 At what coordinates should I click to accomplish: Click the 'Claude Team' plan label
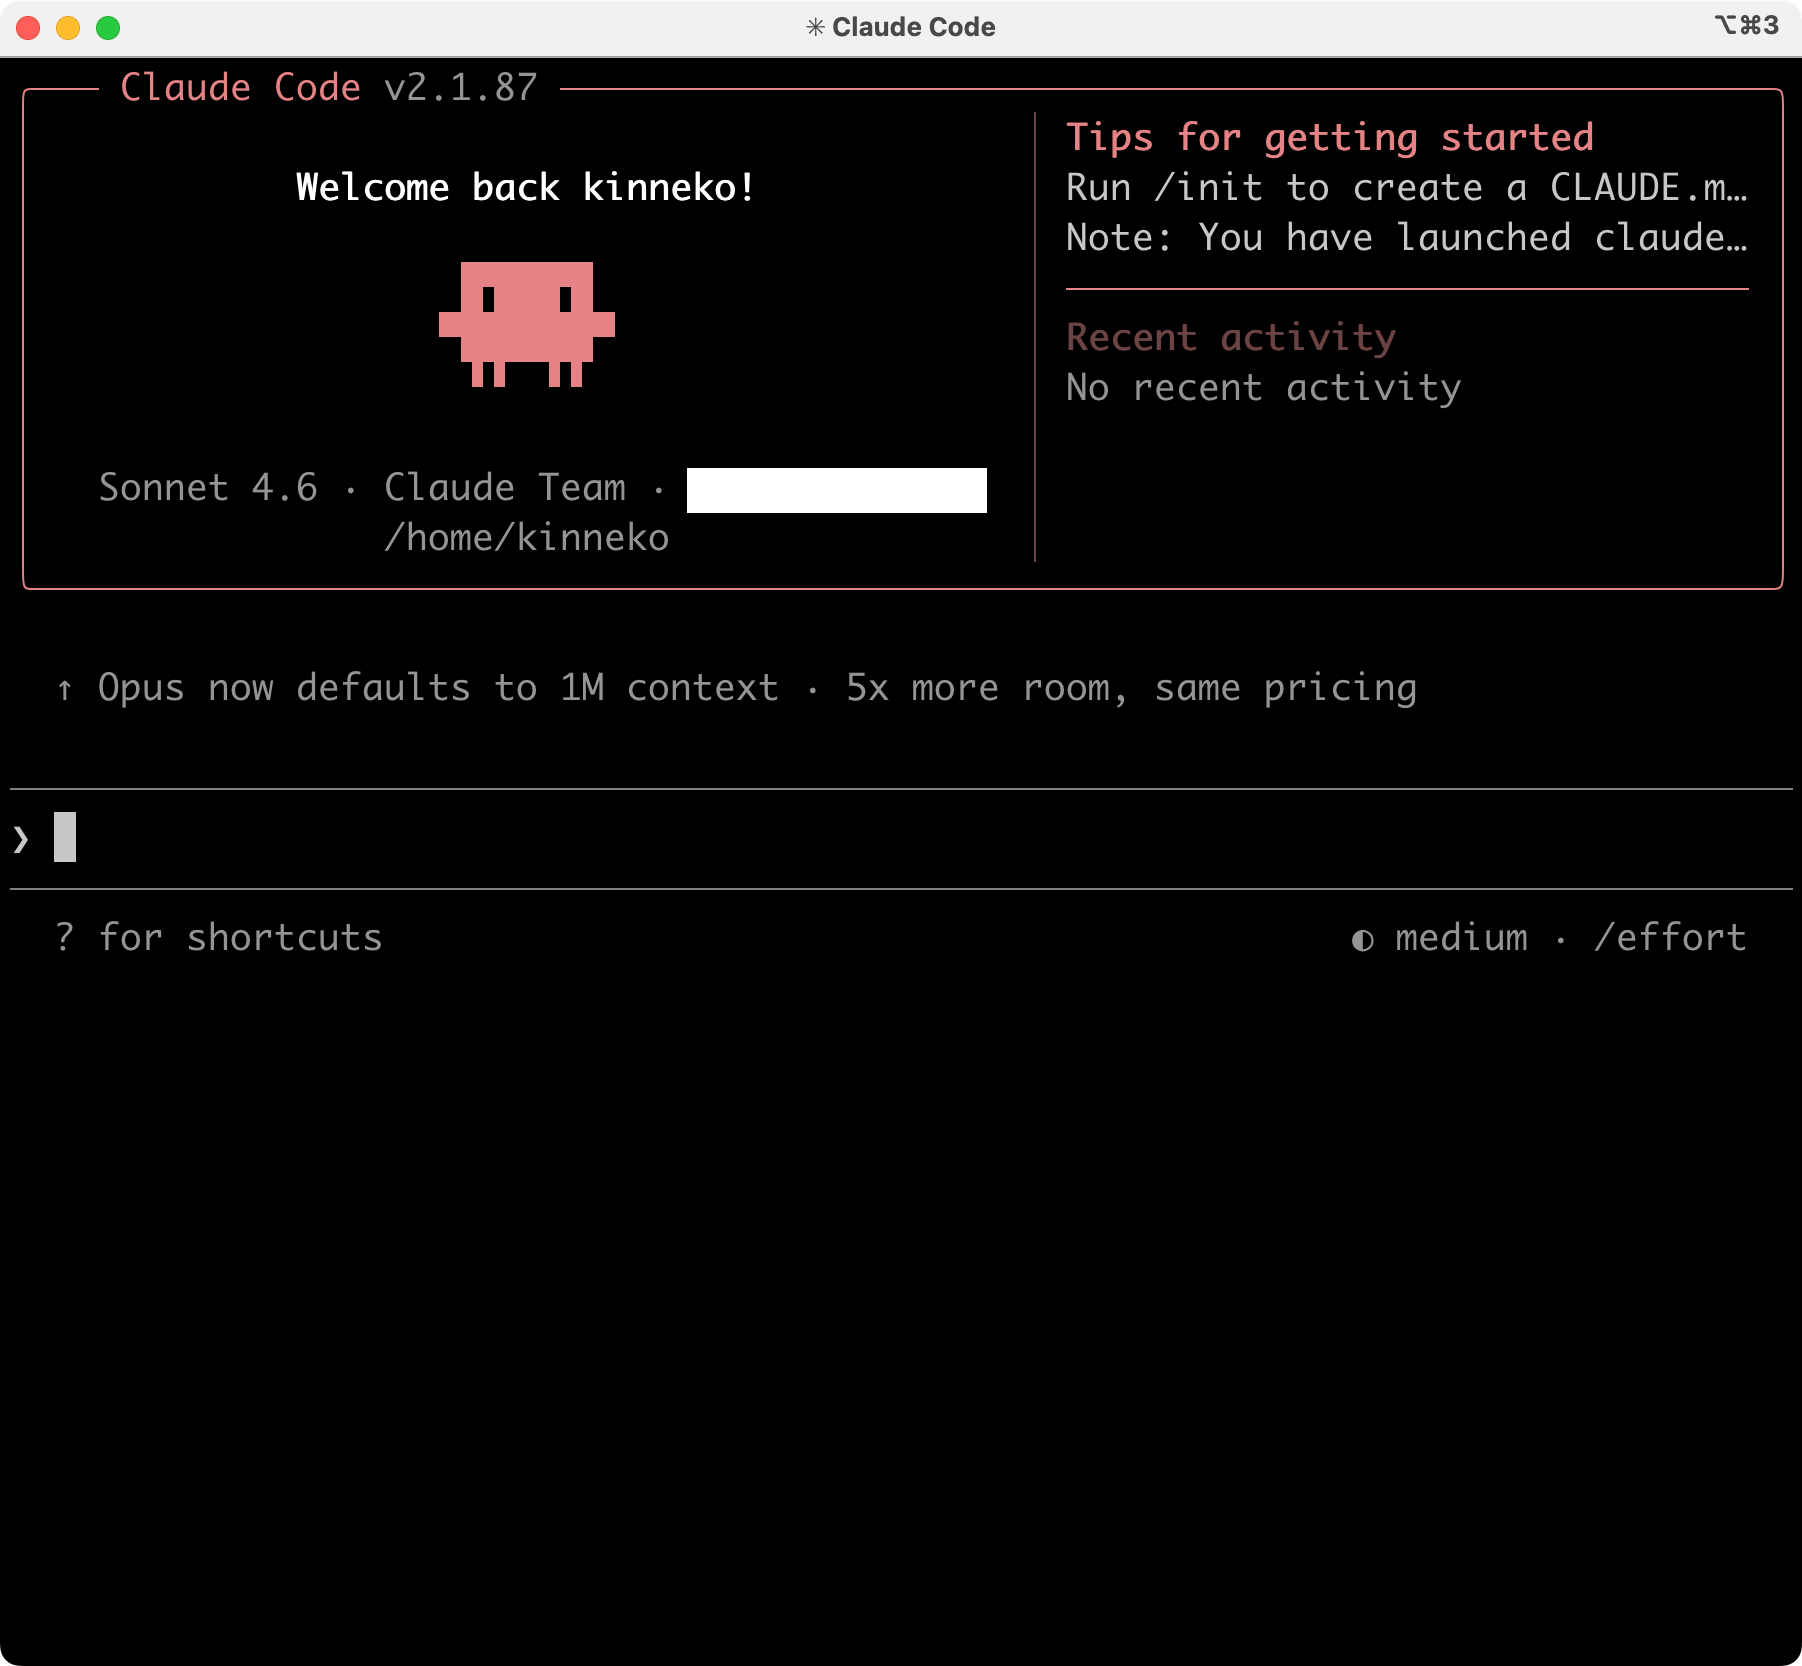click(505, 488)
